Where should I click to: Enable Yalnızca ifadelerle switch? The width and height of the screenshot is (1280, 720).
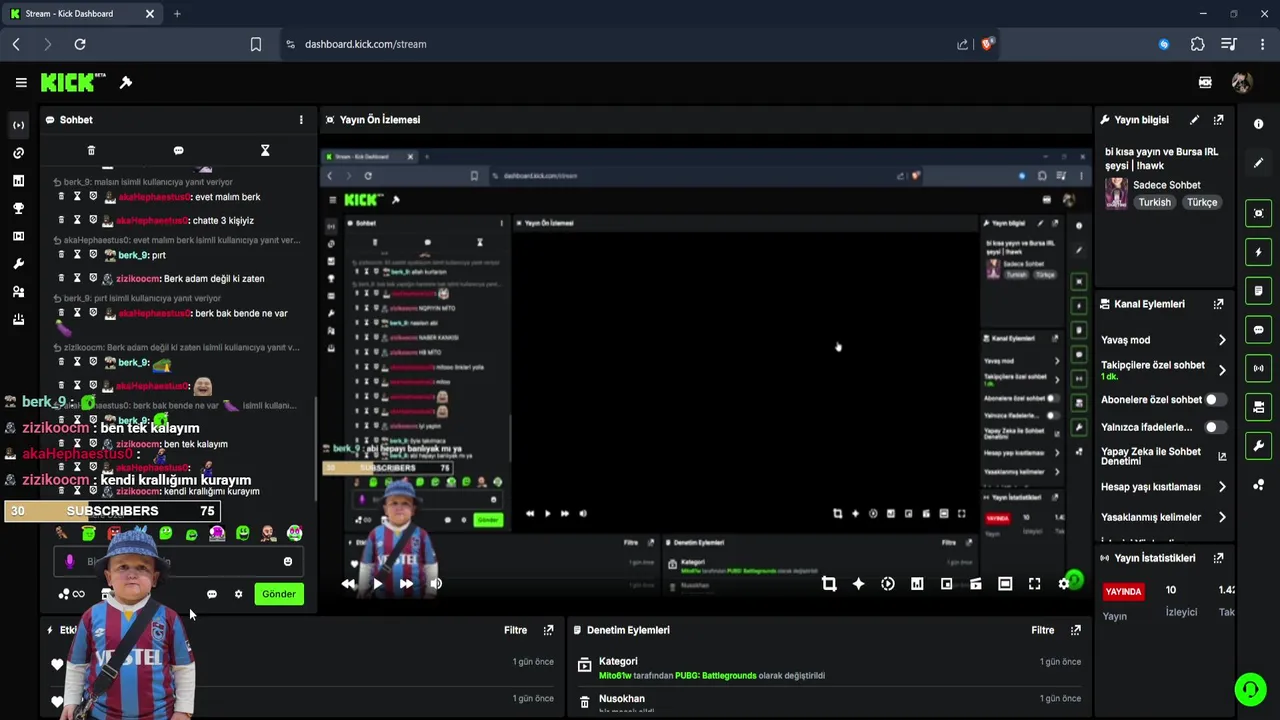1215,427
